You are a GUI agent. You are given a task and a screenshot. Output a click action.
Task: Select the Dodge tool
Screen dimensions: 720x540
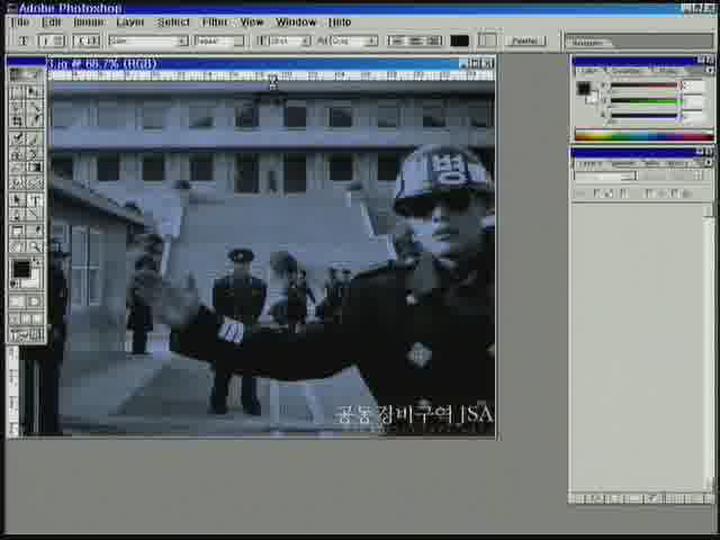34,182
